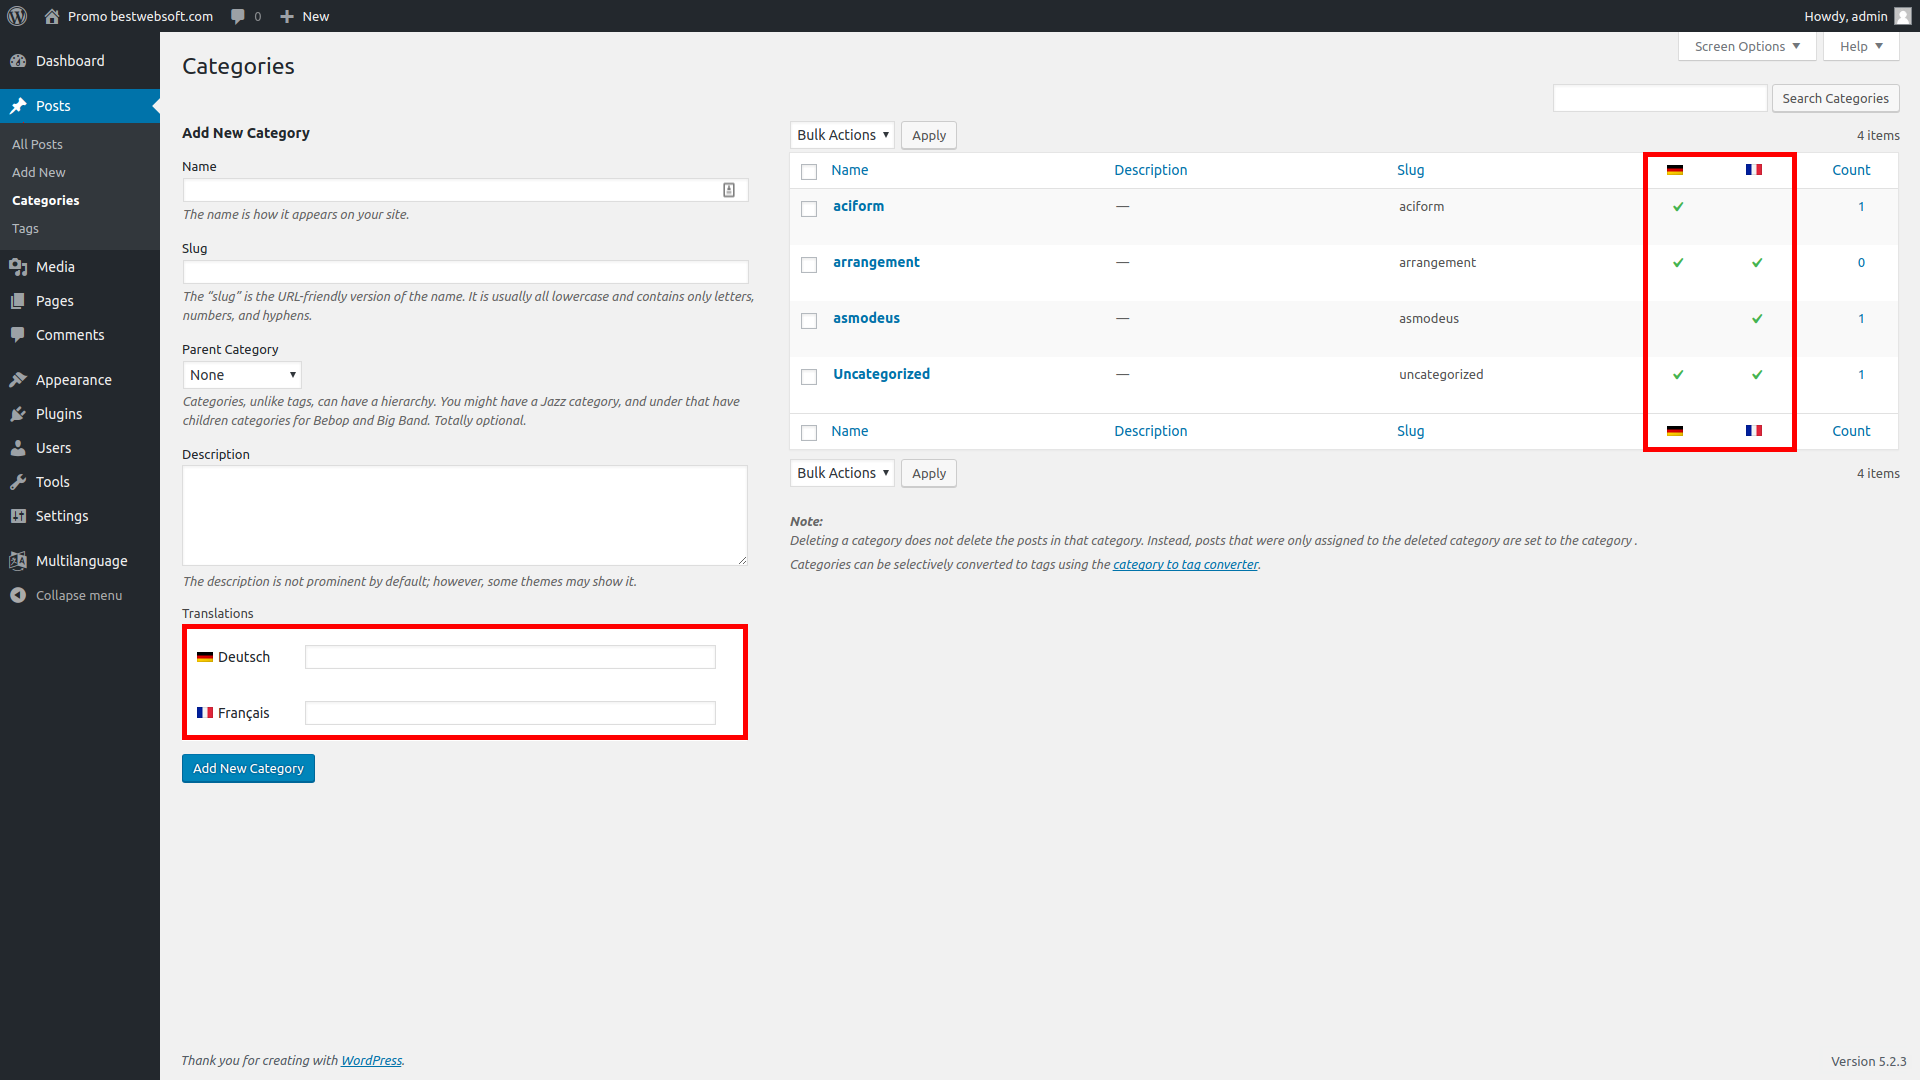The image size is (1920, 1080).
Task: Expand the Parent Category dropdown
Action: pos(242,375)
